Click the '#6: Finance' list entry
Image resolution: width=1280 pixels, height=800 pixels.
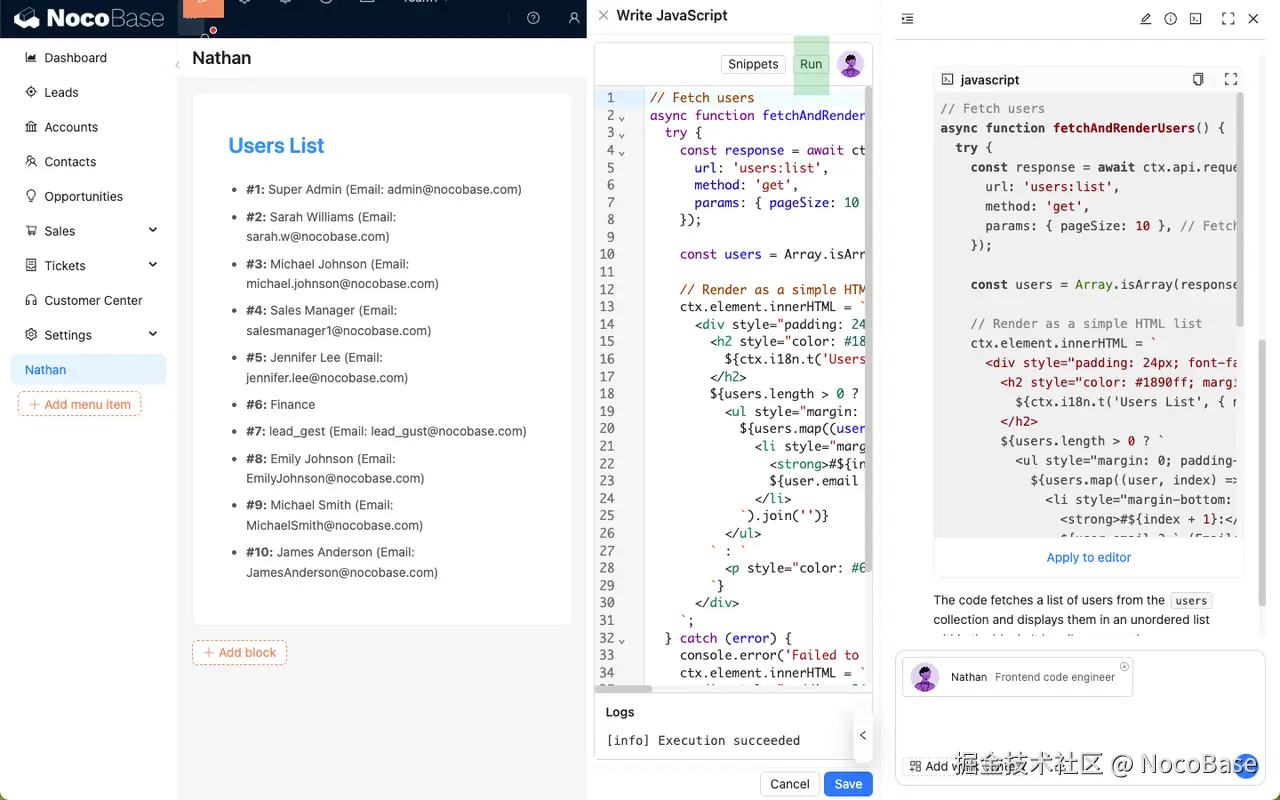(280, 404)
